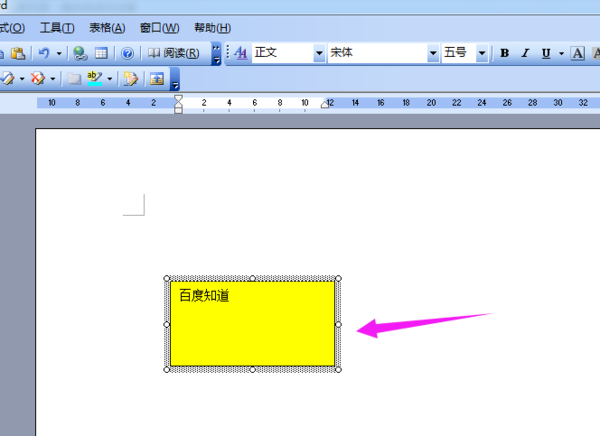The width and height of the screenshot is (600, 436).
Task: Open the font dropdown next to 宋体
Action: pyautogui.click(x=433, y=53)
